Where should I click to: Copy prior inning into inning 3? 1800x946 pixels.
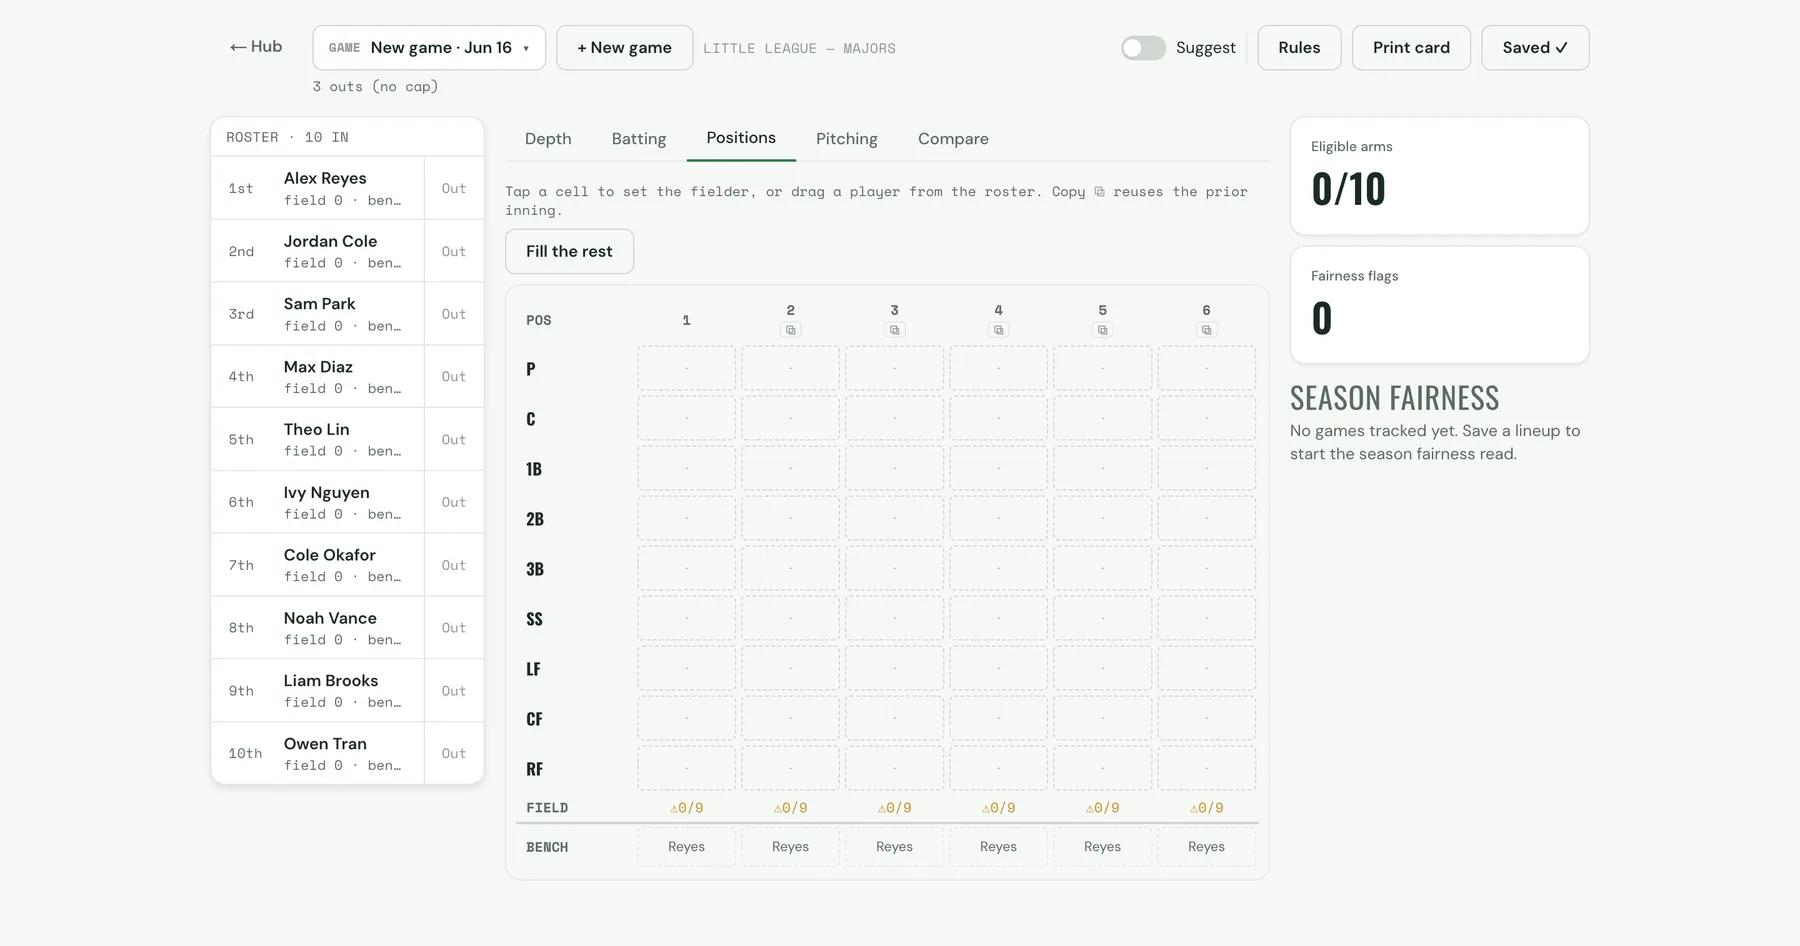click(894, 330)
